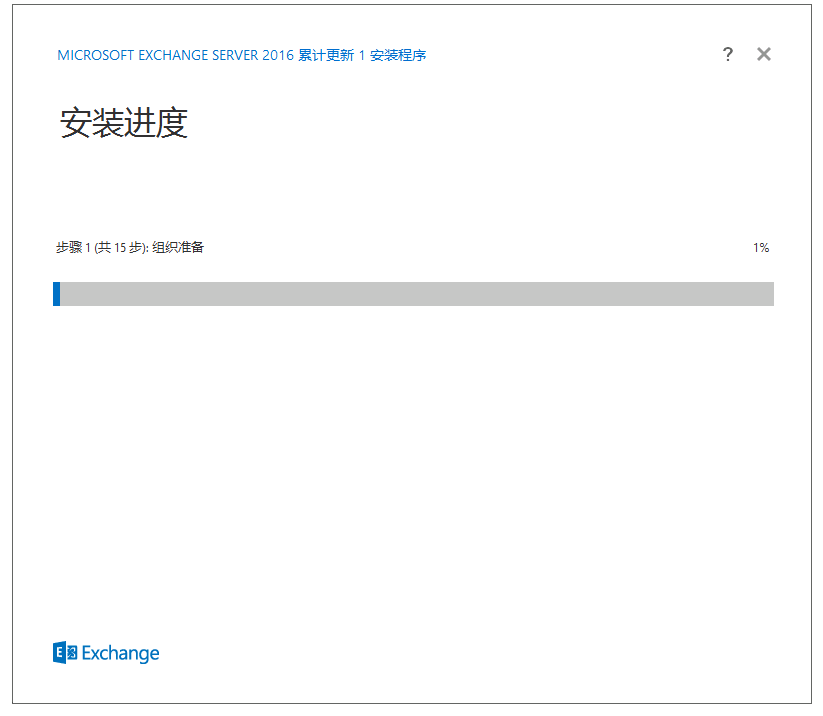Screen dimensions: 823x716
Task: Open setup help via question mark icon
Action: pos(727,54)
